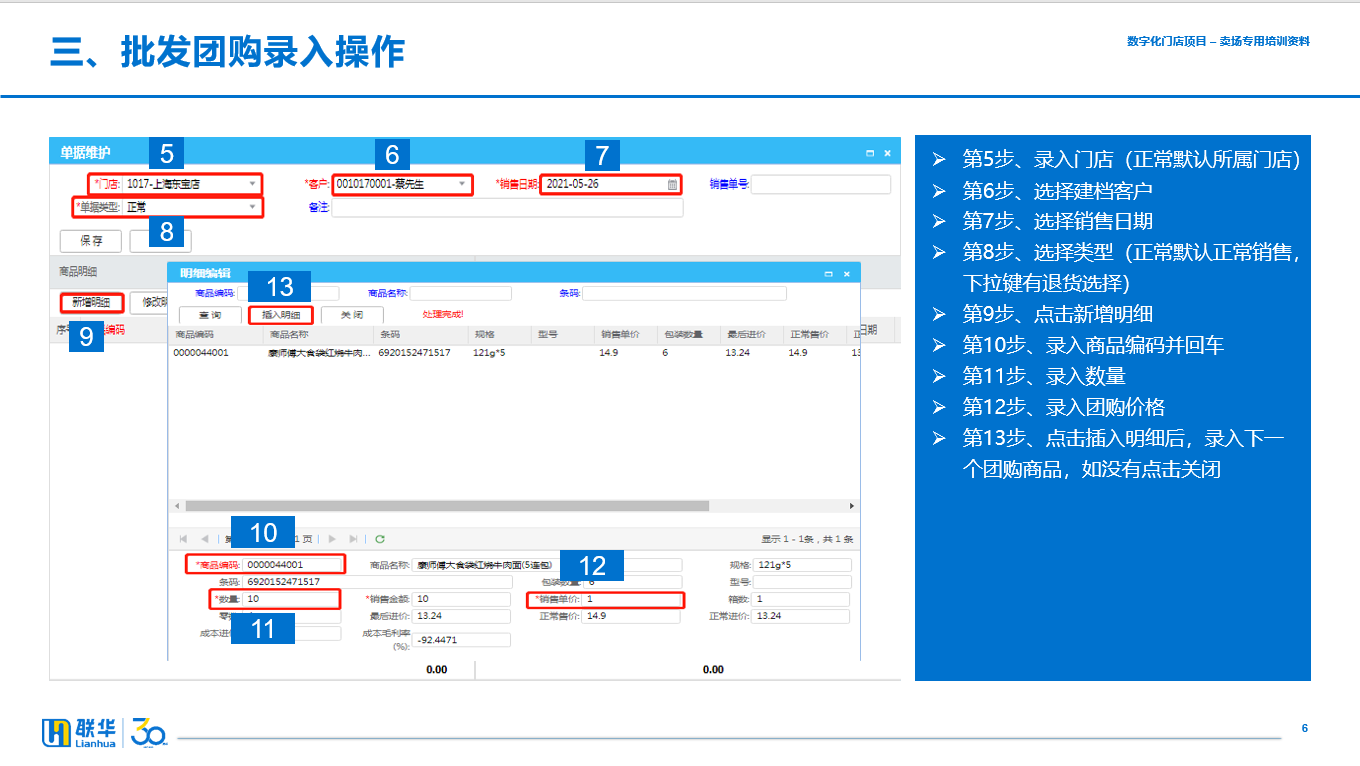Click the 商品名称 column header
The image size is (1360, 766).
click(320, 334)
